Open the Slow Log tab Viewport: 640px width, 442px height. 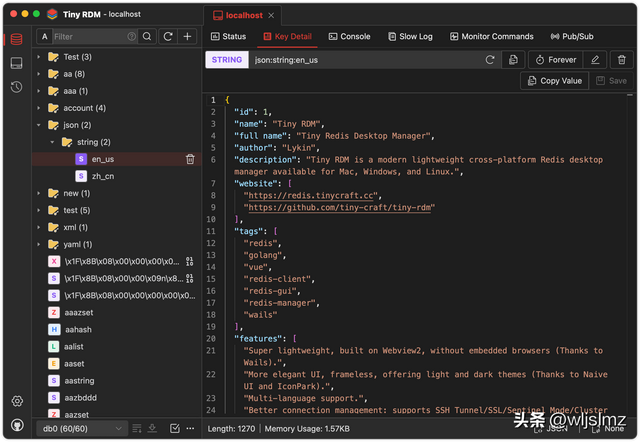[x=410, y=36]
